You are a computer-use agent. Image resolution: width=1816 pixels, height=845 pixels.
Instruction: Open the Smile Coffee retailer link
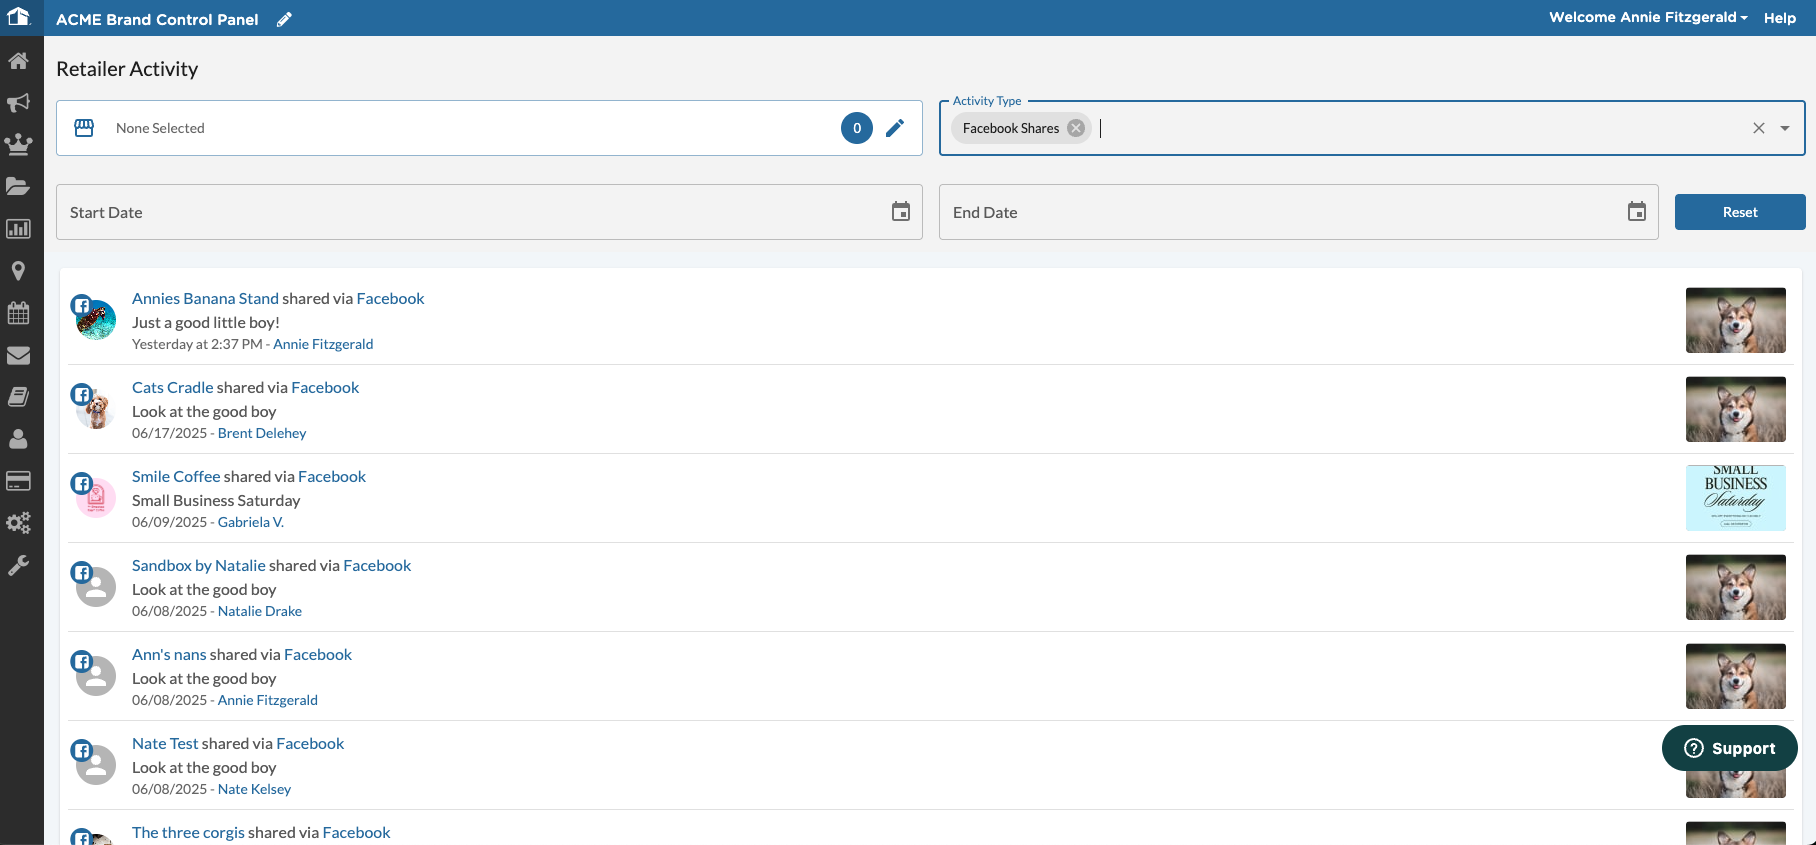pyautogui.click(x=176, y=476)
